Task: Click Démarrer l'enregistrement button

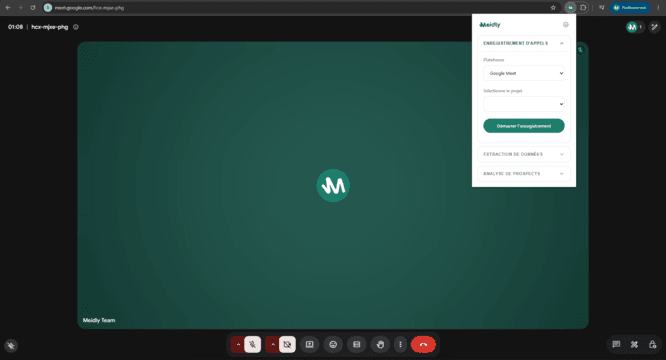Action: coord(524,126)
